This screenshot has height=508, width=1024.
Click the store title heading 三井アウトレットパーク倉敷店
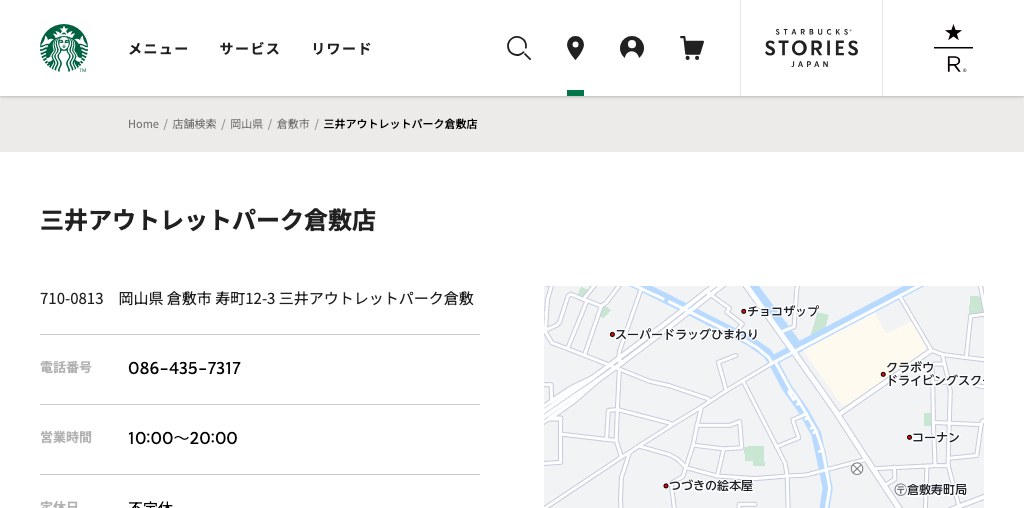pyautogui.click(x=208, y=220)
